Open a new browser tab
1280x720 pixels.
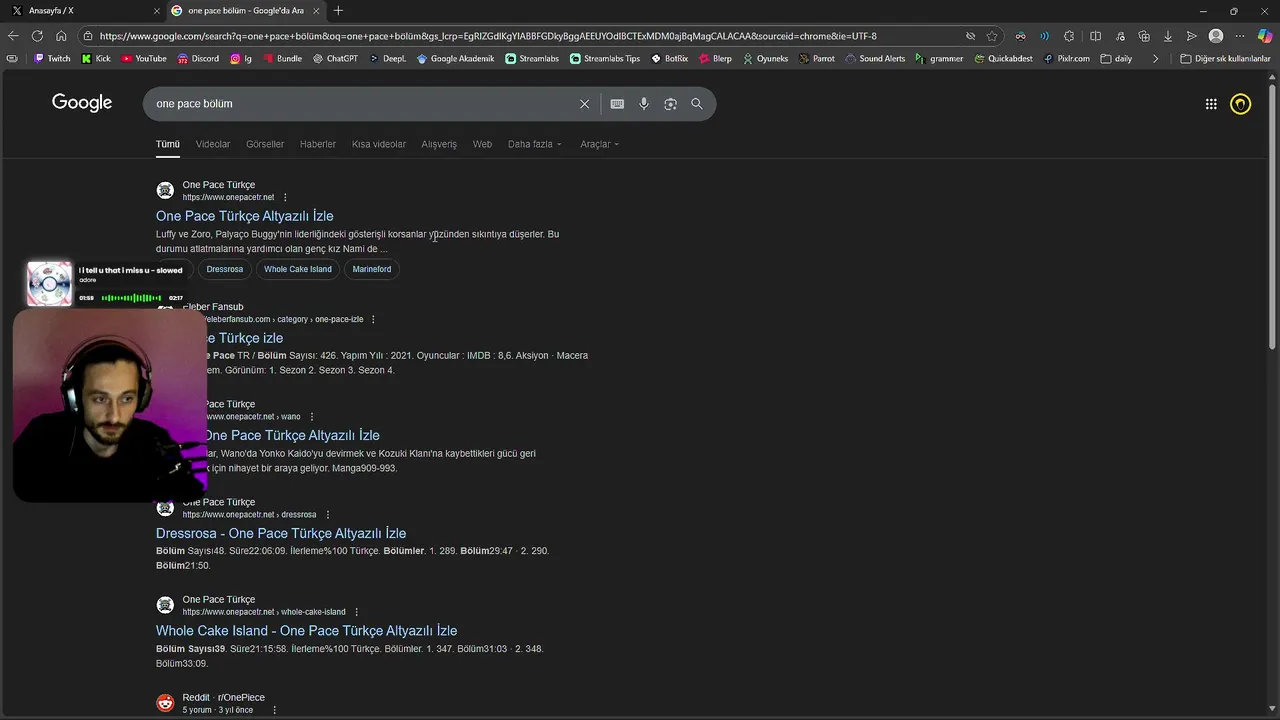tap(338, 11)
